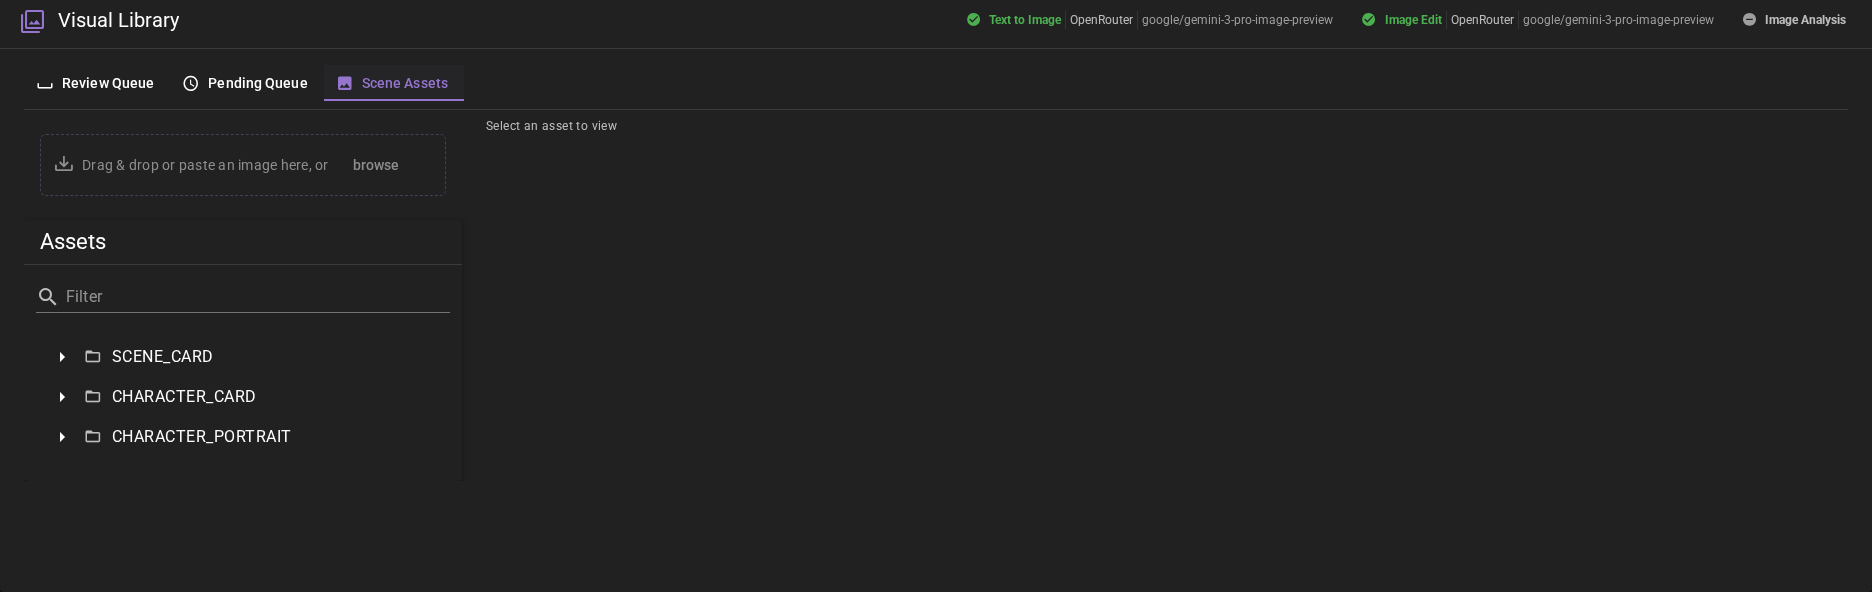
Task: Click the Scene Assets image icon
Action: coord(345,84)
